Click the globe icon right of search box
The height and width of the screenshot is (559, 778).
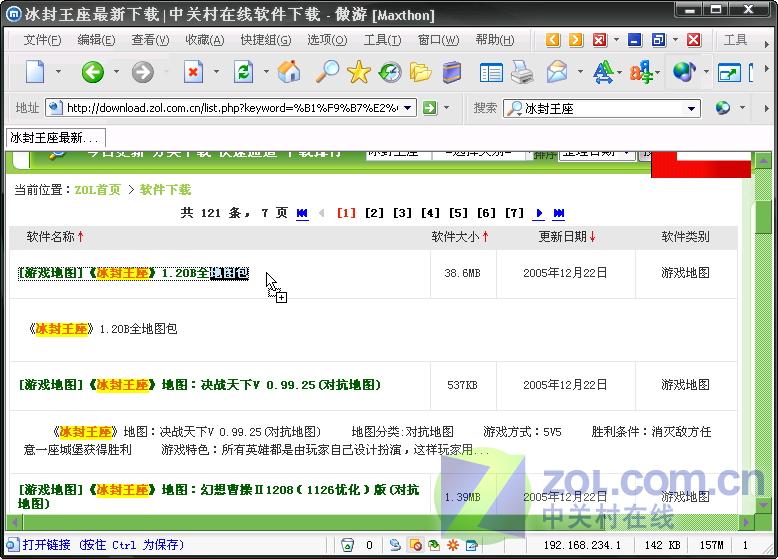click(723, 108)
